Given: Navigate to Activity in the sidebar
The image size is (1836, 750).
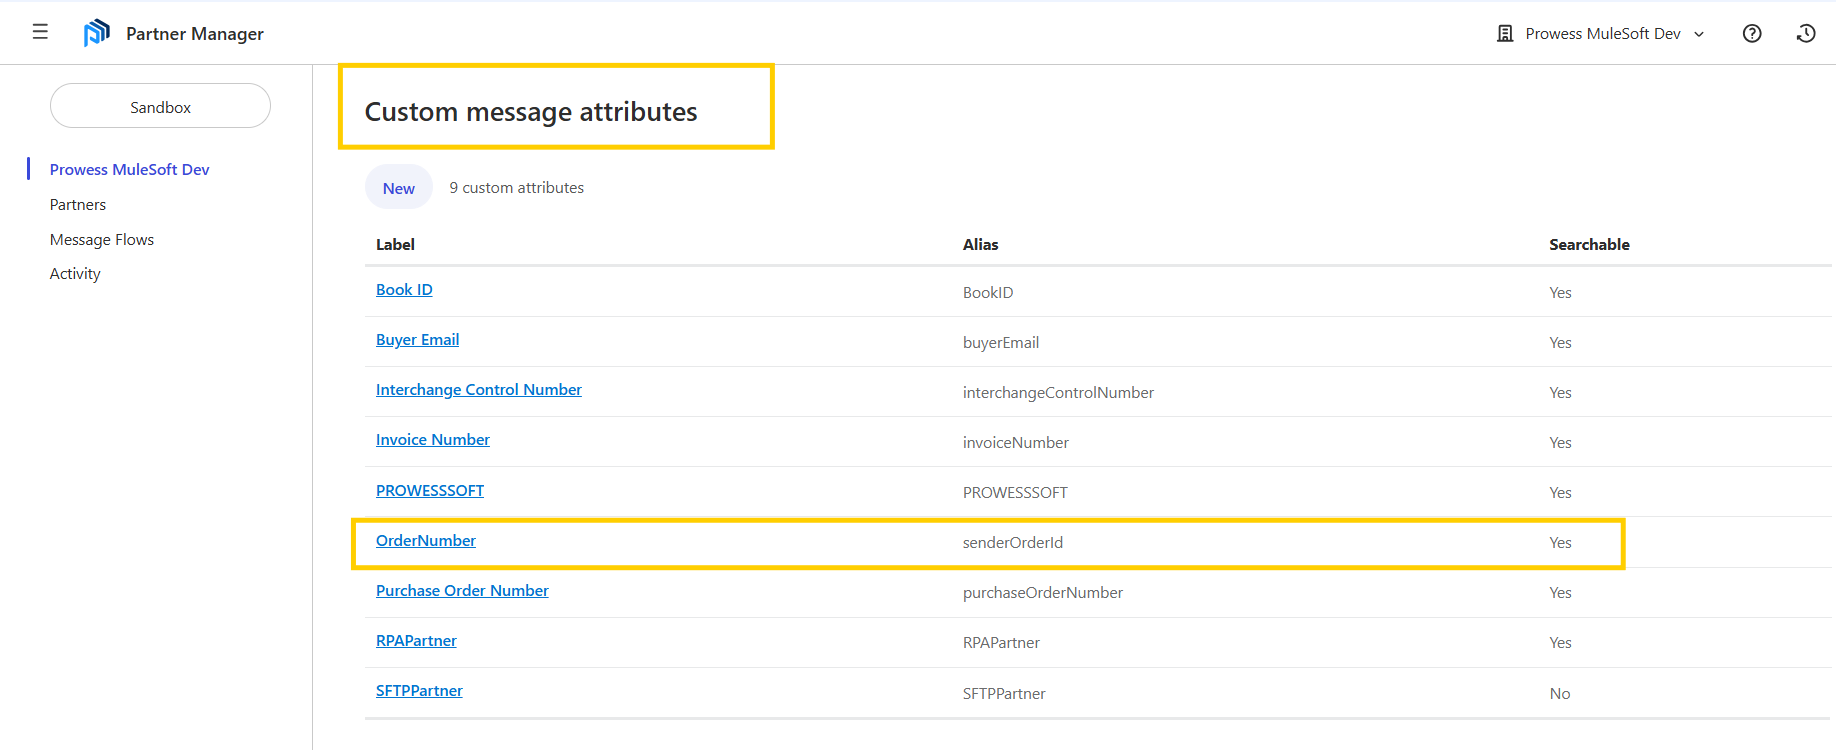Looking at the screenshot, I should (75, 273).
